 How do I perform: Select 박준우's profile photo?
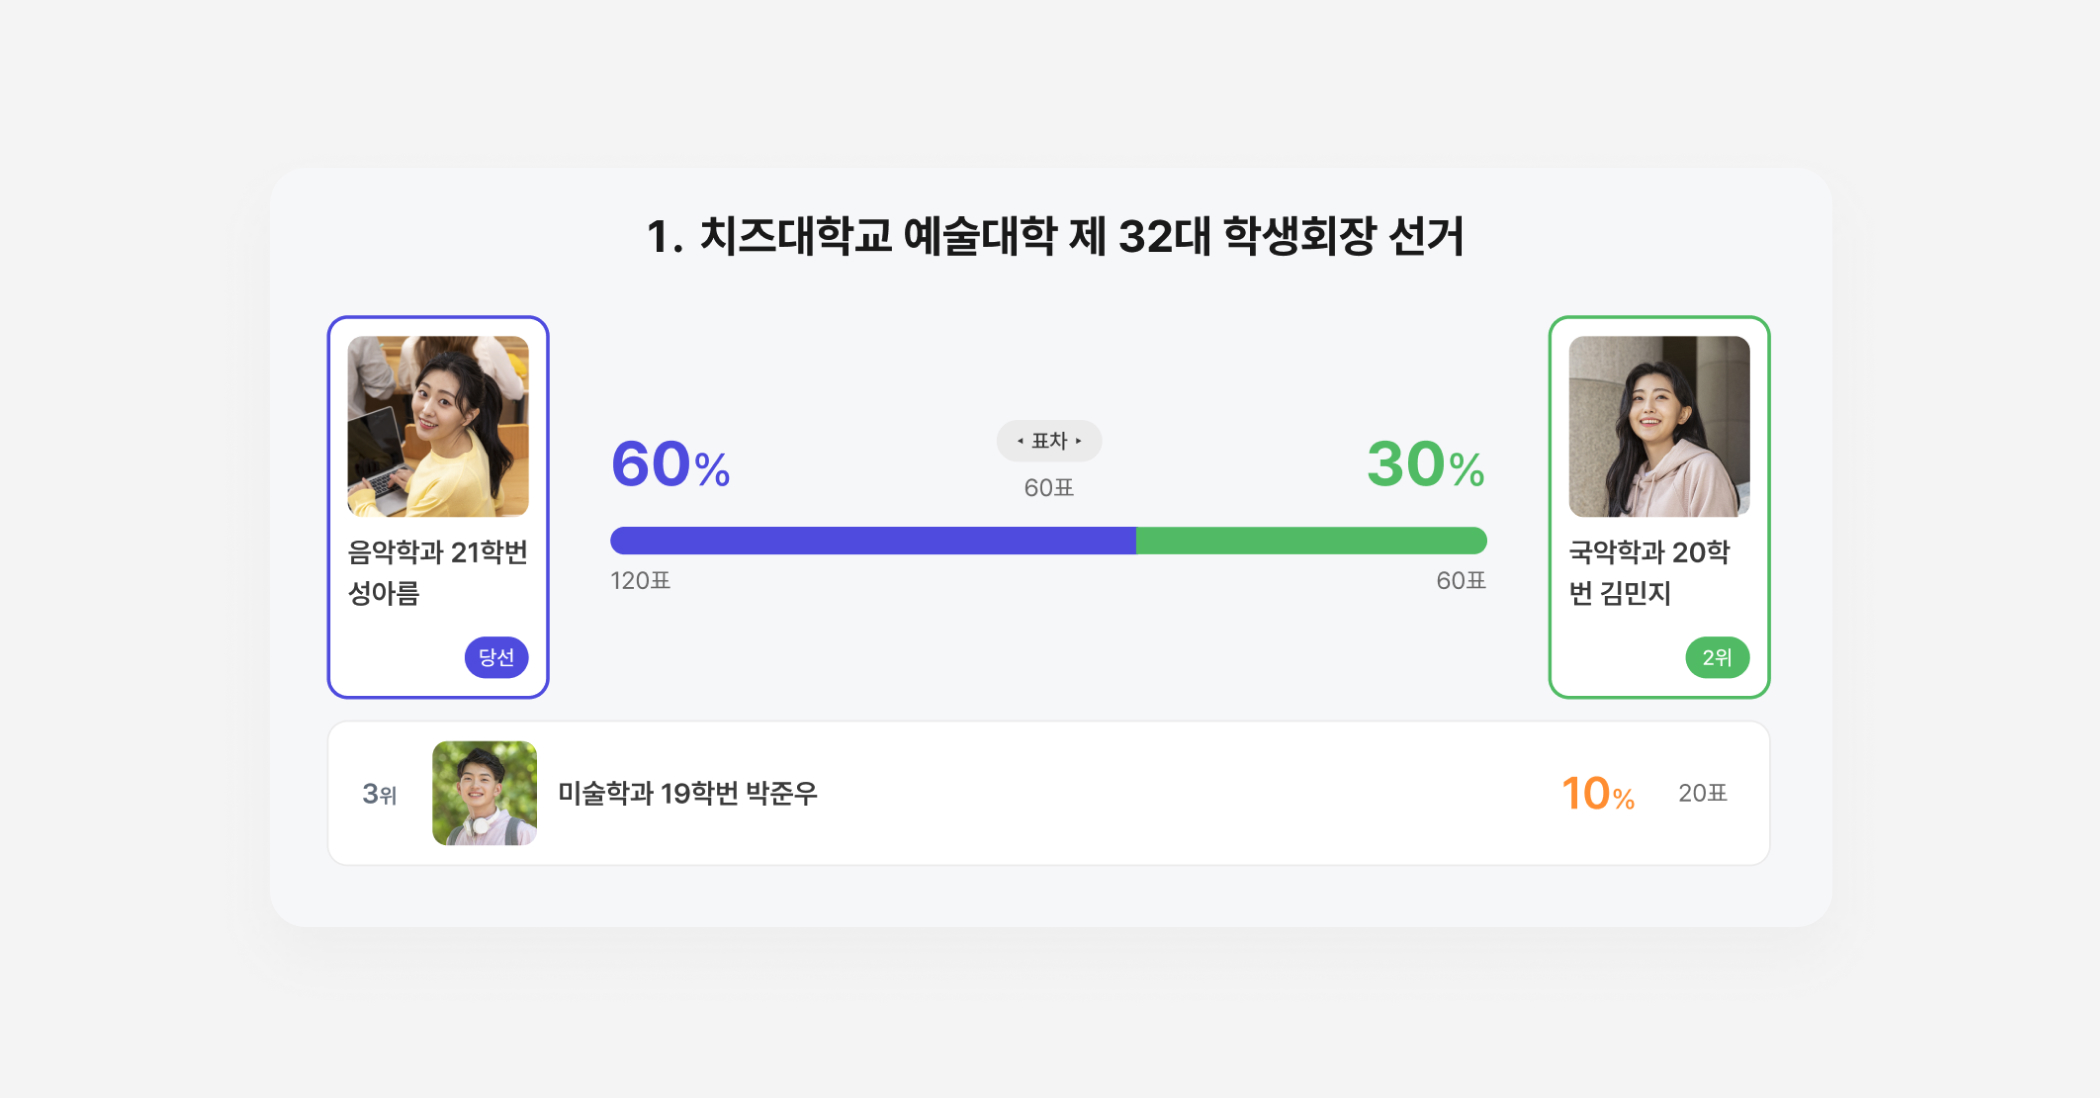pos(484,793)
